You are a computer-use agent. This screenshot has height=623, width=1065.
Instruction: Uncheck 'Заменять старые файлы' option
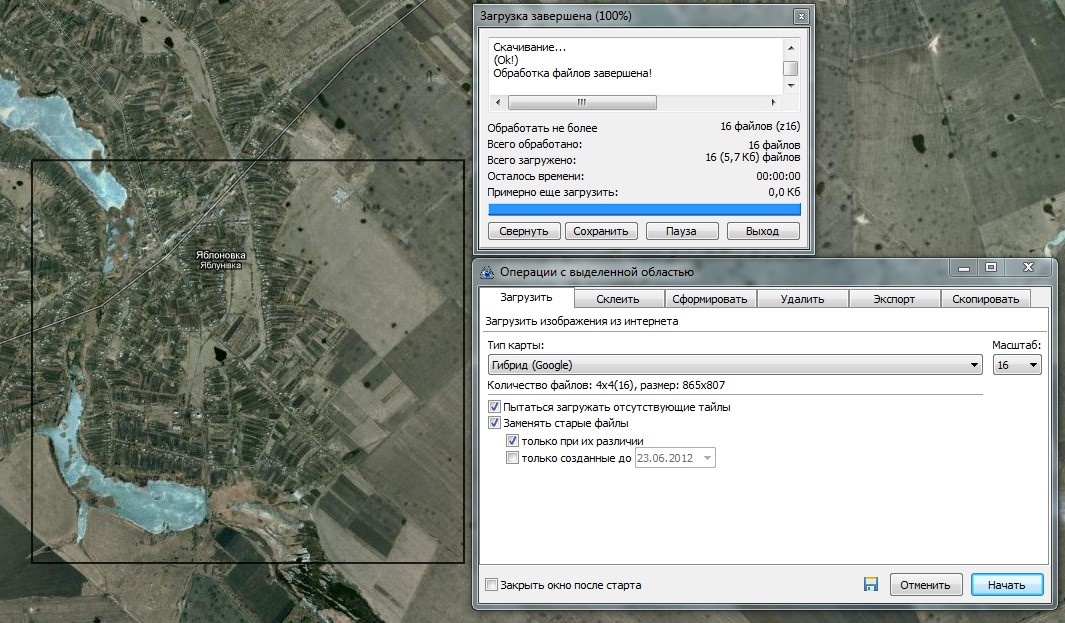(x=495, y=423)
